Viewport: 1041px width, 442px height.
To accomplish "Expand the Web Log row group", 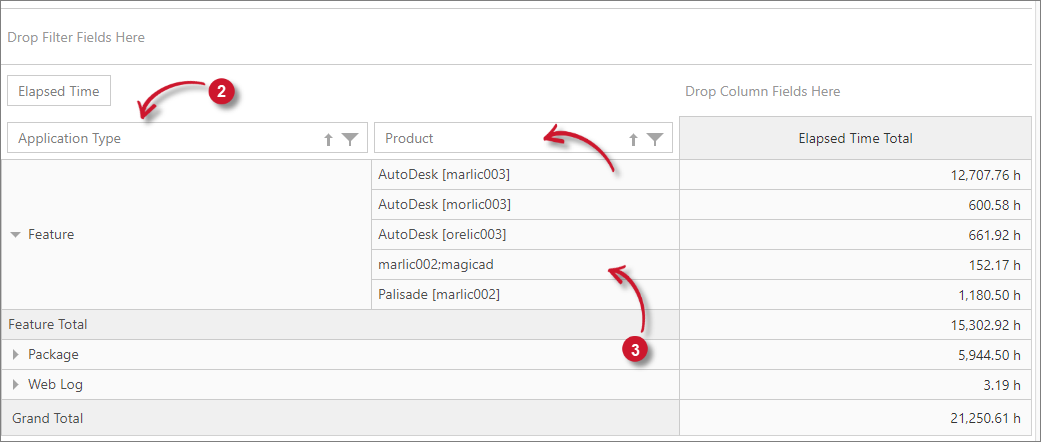I will (17, 384).
